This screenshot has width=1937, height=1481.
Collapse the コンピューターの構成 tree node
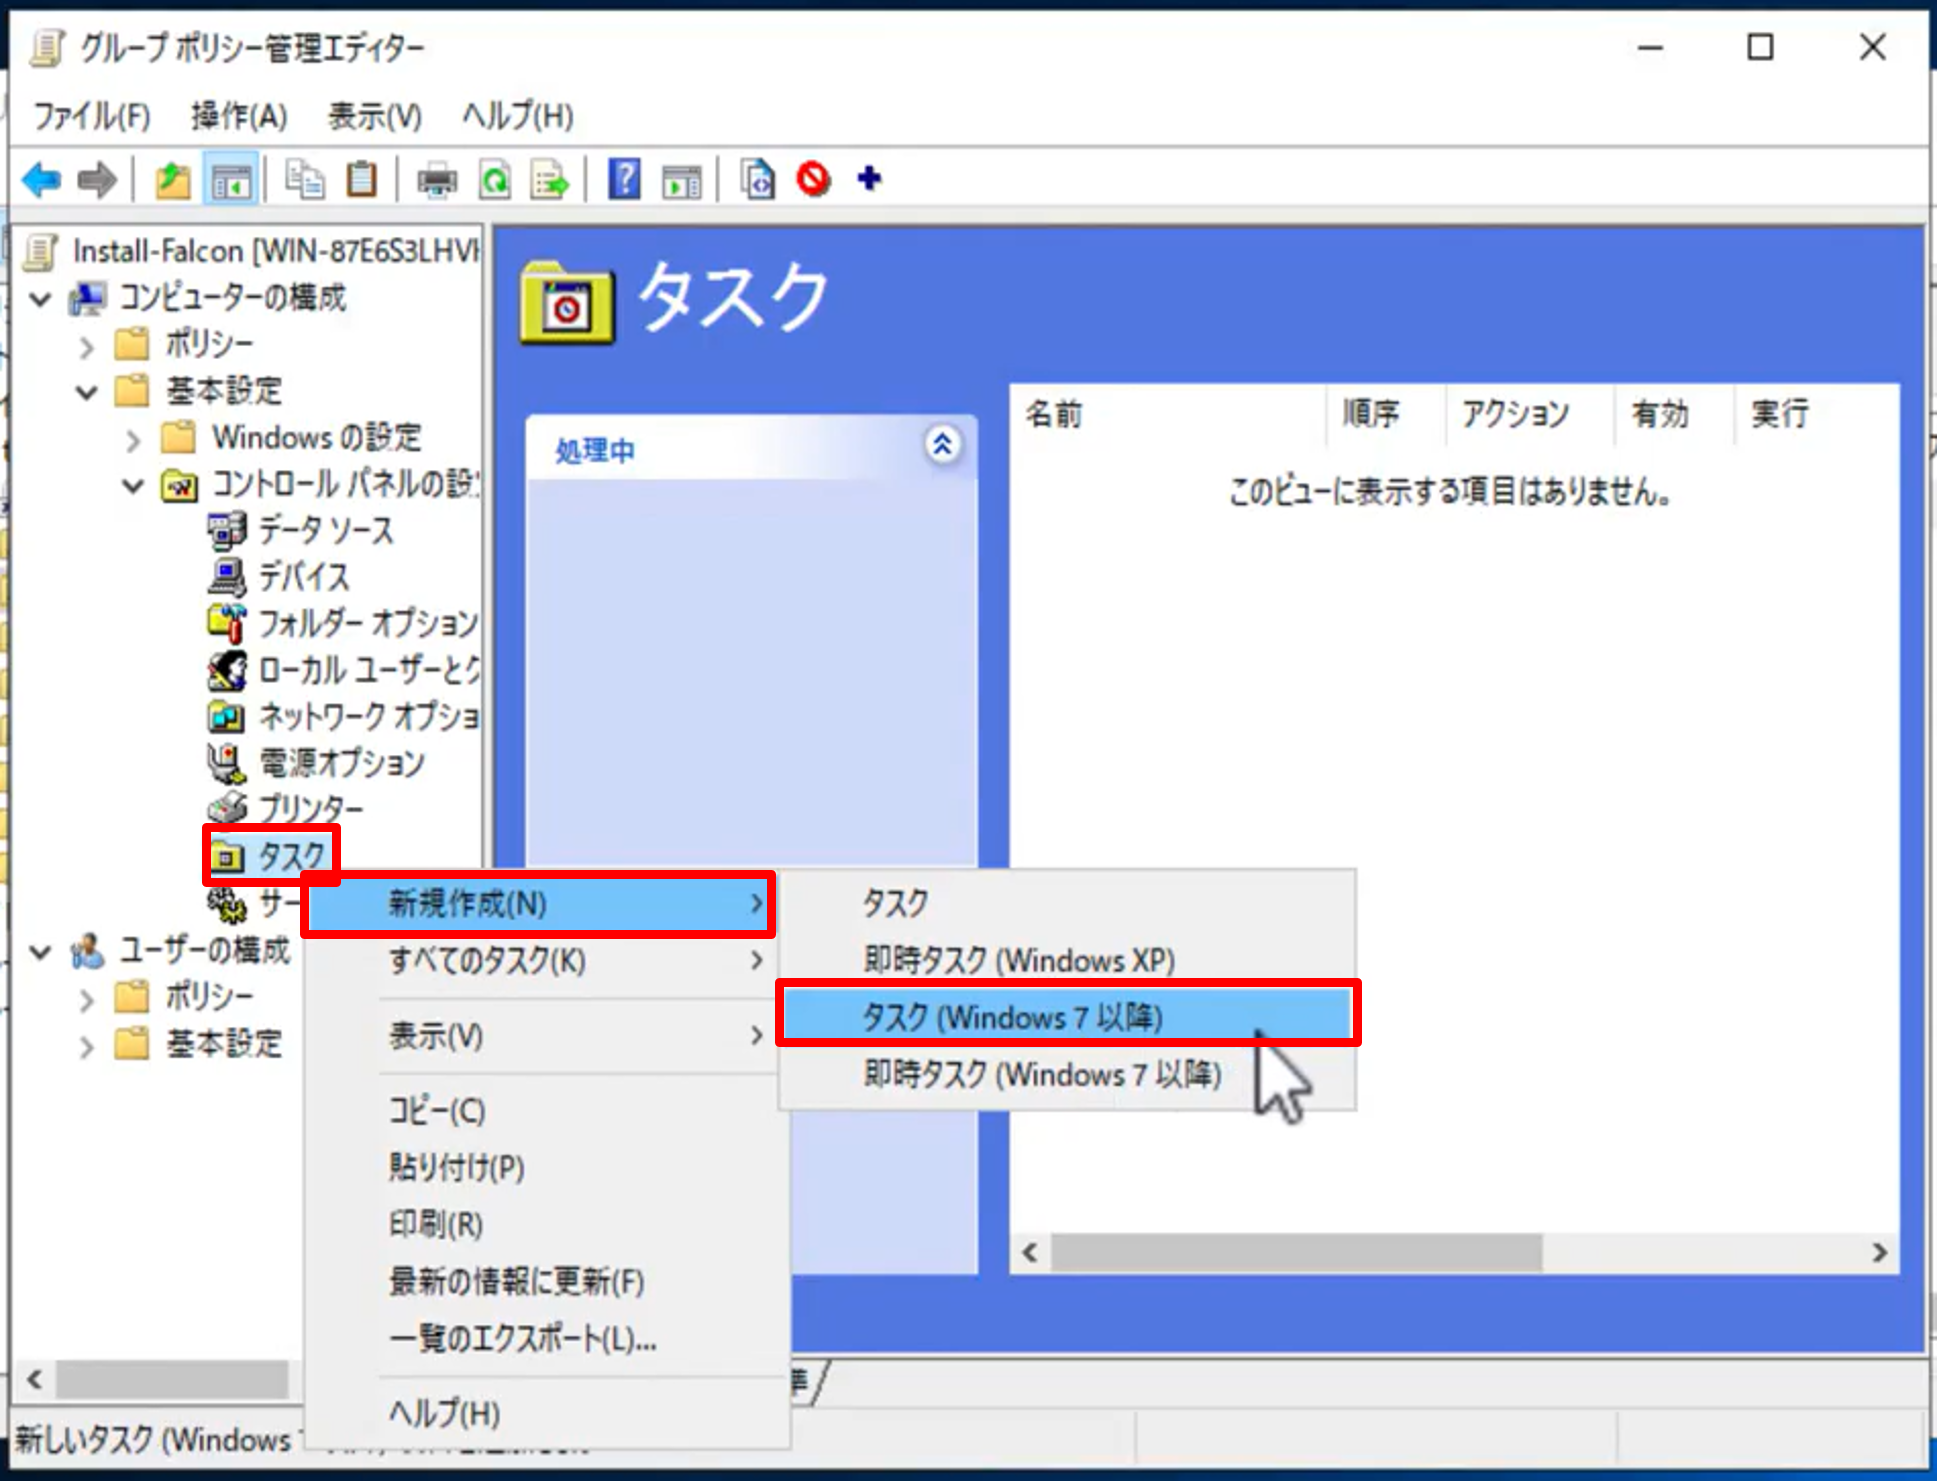coord(41,298)
